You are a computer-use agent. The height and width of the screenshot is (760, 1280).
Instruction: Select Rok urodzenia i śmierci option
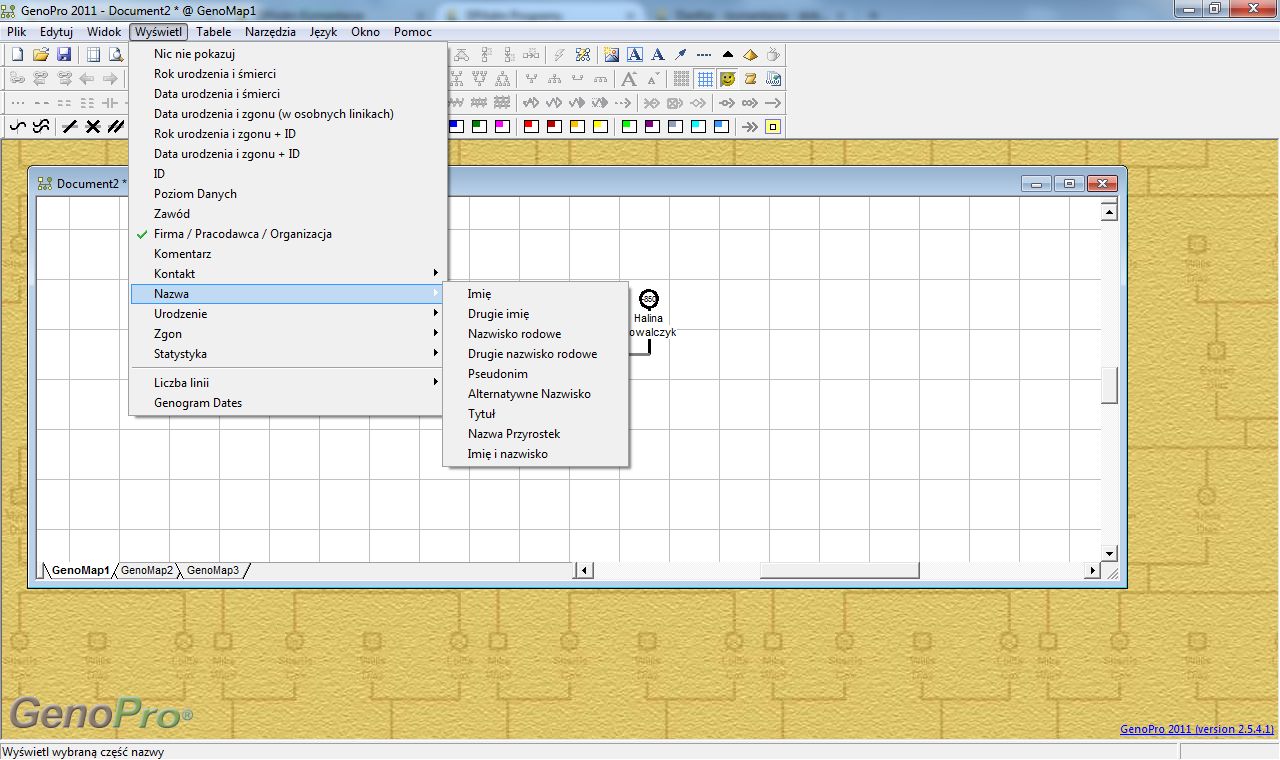tap(288, 74)
